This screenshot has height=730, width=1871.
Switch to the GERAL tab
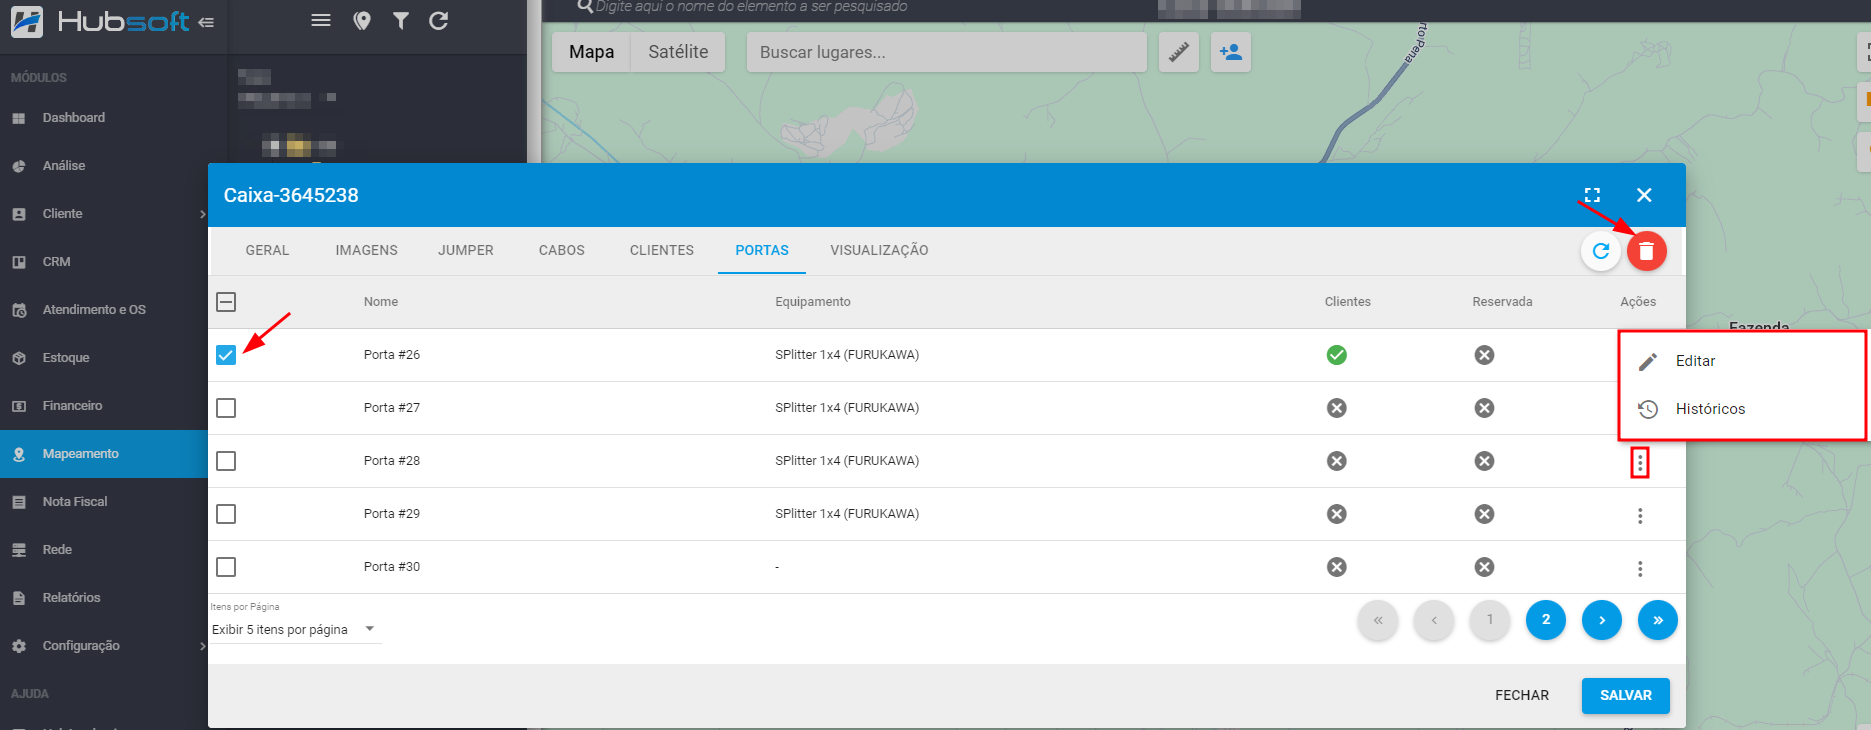(267, 251)
